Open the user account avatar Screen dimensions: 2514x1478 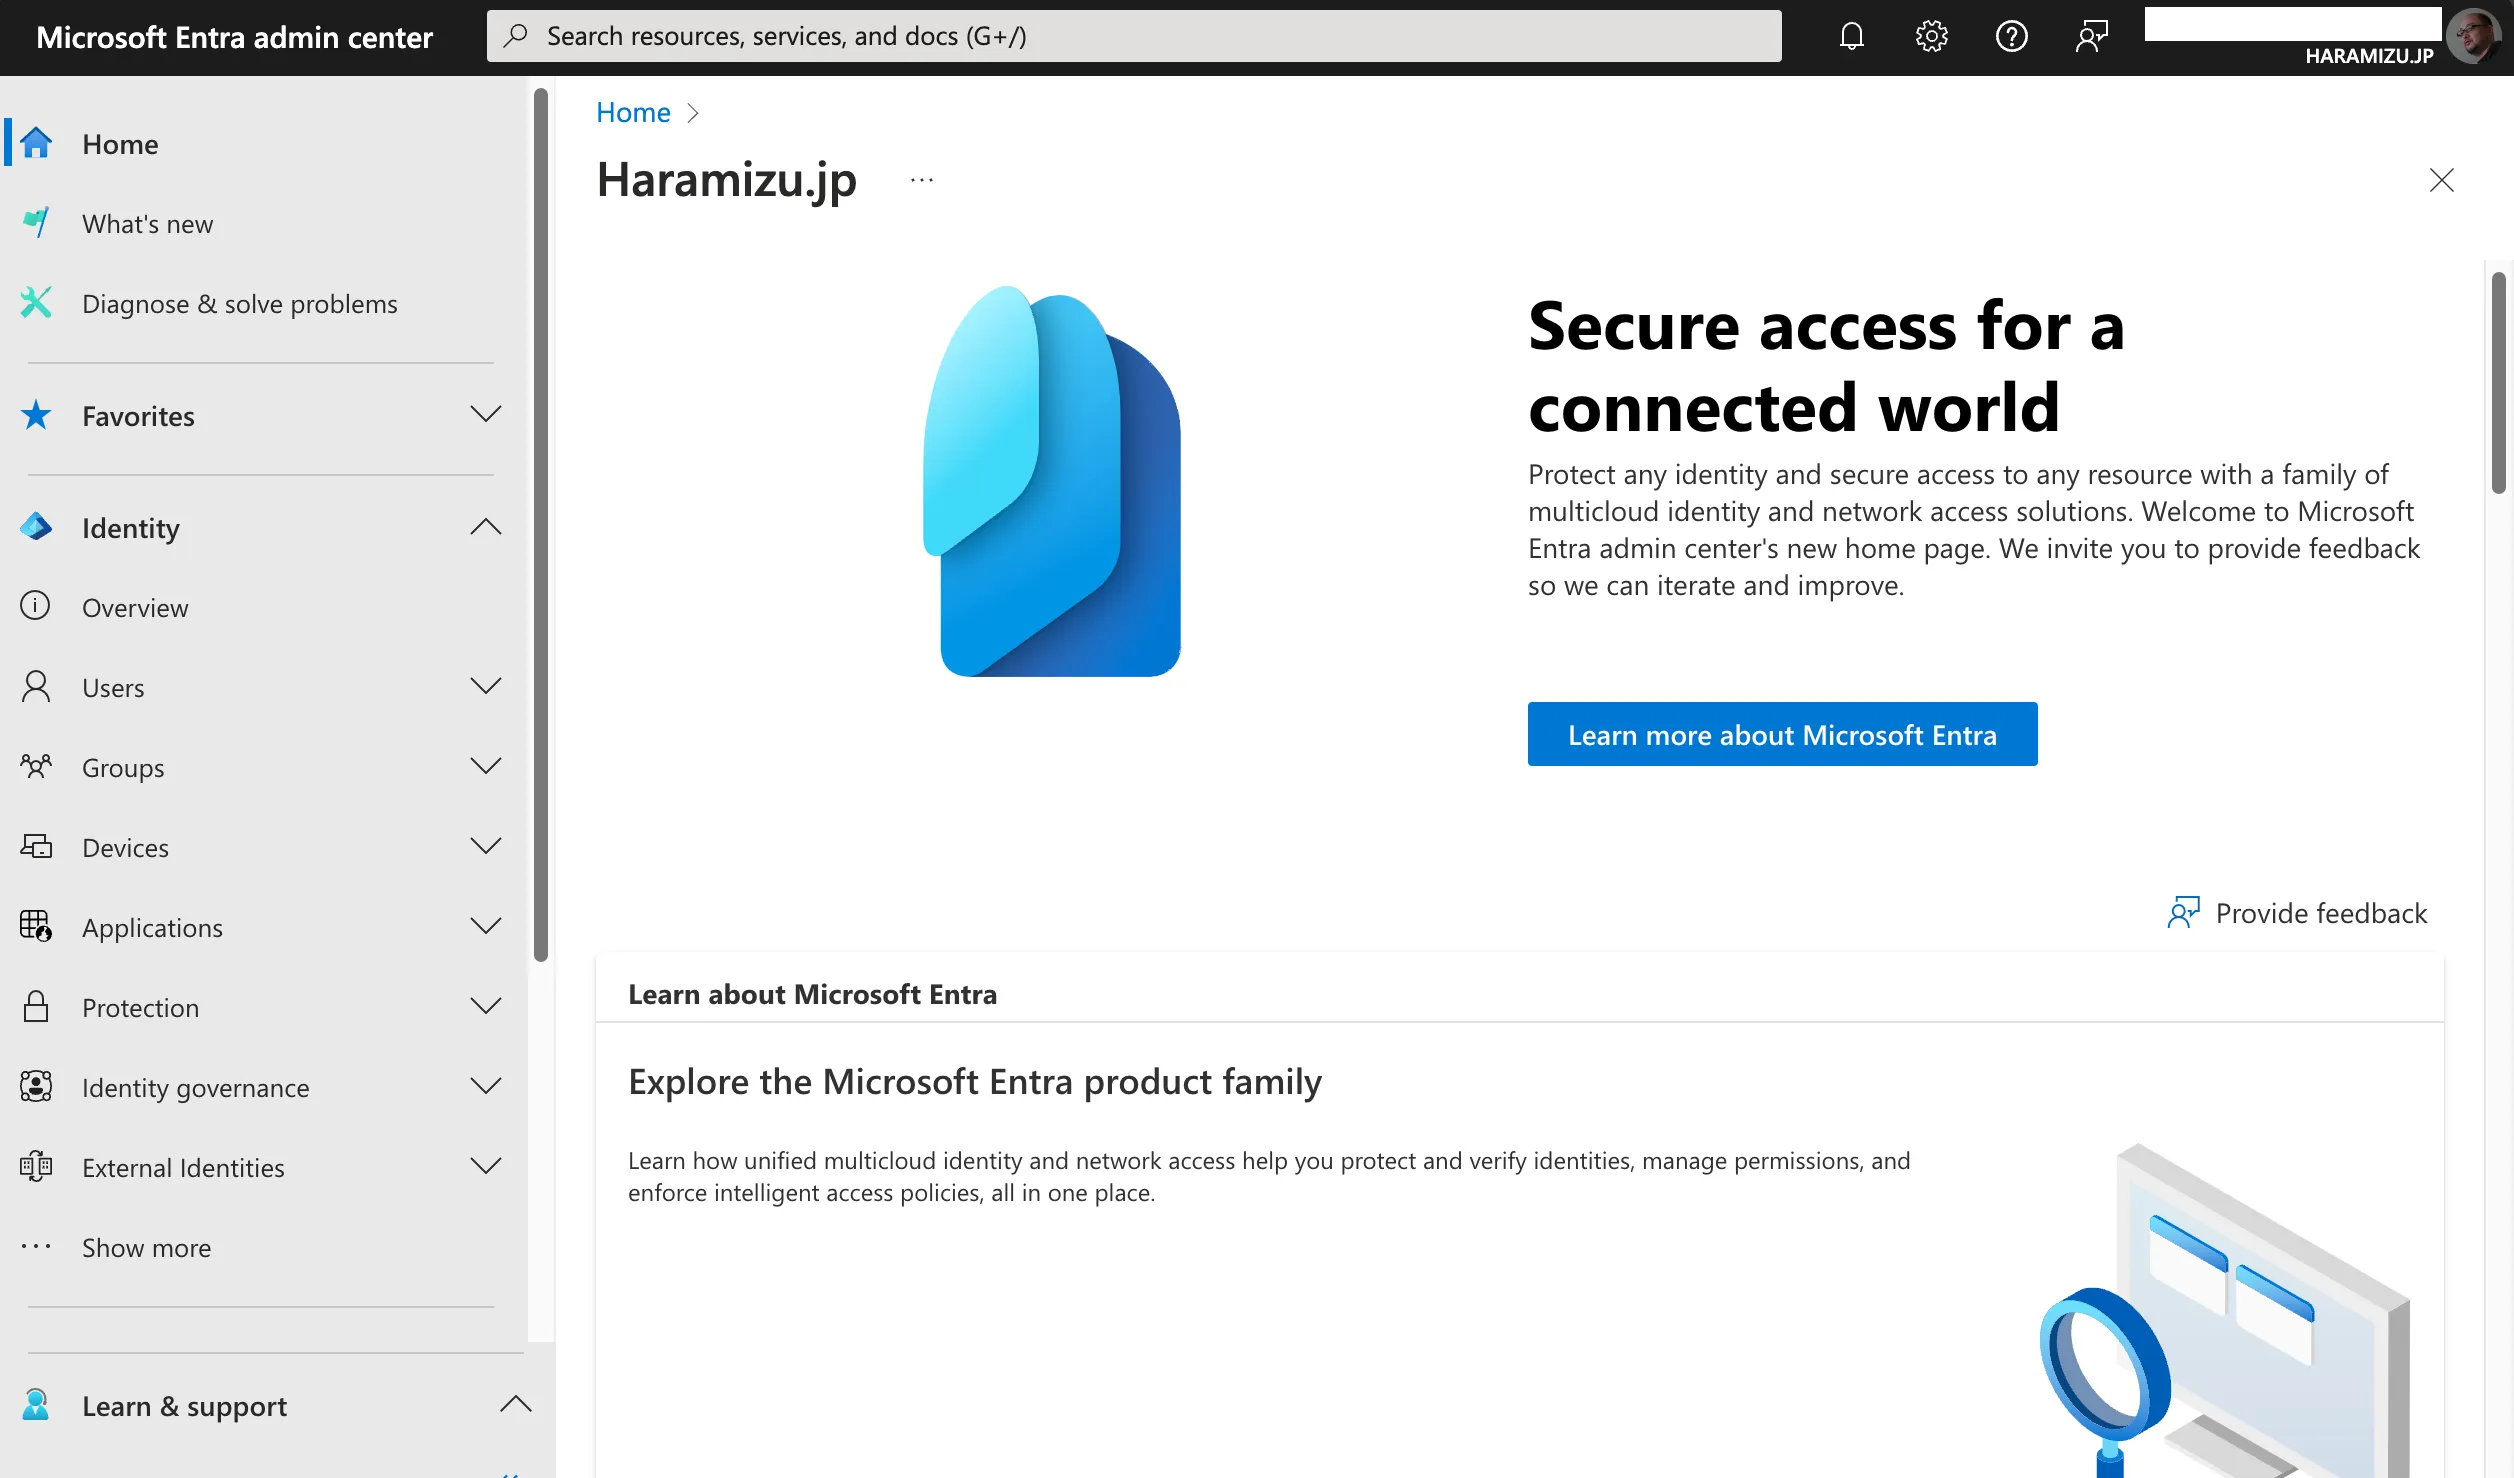(2473, 36)
